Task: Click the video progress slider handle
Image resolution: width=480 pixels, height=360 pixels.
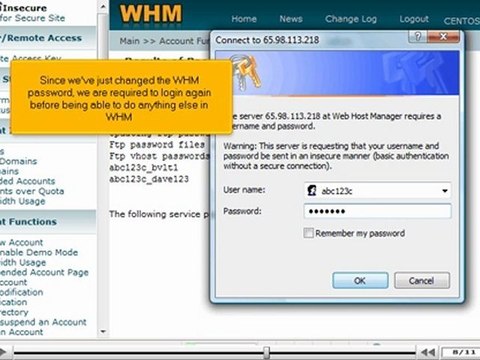Action: (x=266, y=352)
